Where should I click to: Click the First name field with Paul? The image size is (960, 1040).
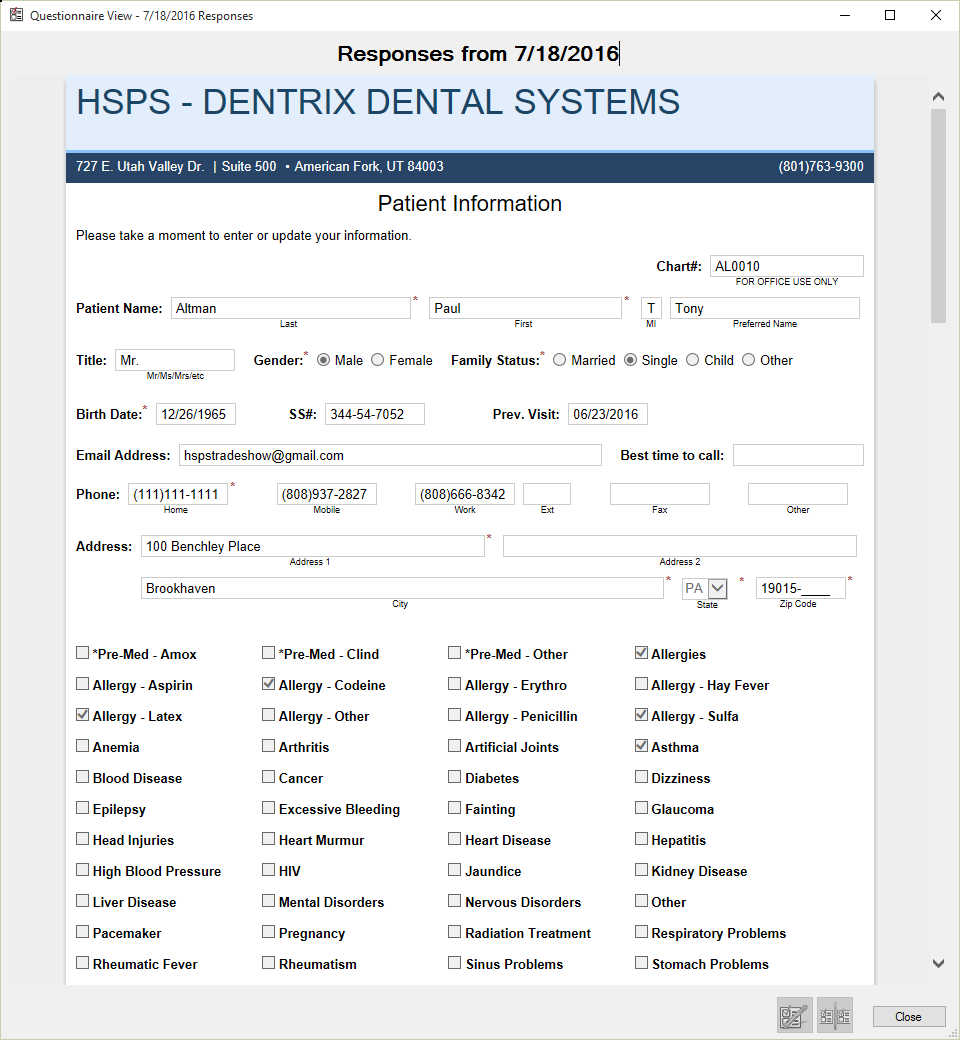(x=525, y=308)
